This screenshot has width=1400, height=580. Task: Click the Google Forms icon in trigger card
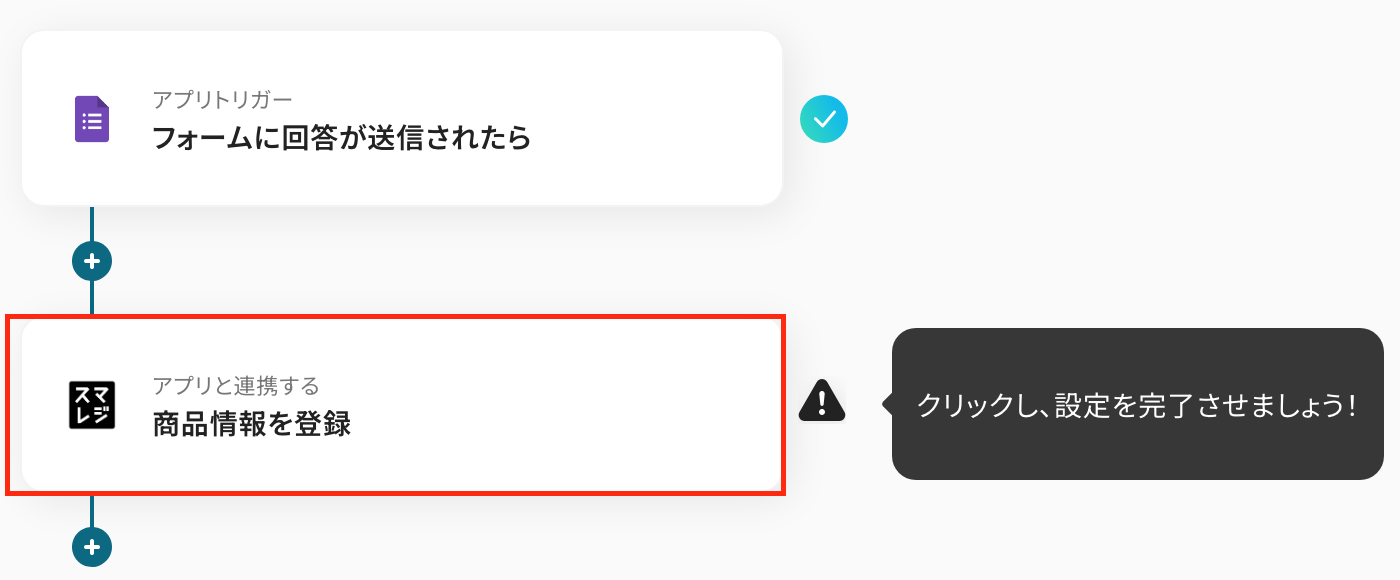[x=92, y=120]
